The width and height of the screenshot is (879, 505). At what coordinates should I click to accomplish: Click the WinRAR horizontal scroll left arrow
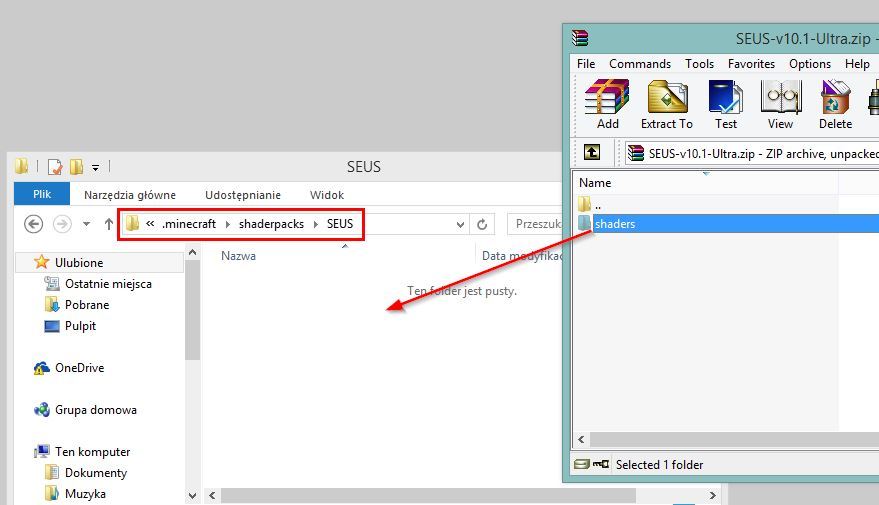point(581,439)
